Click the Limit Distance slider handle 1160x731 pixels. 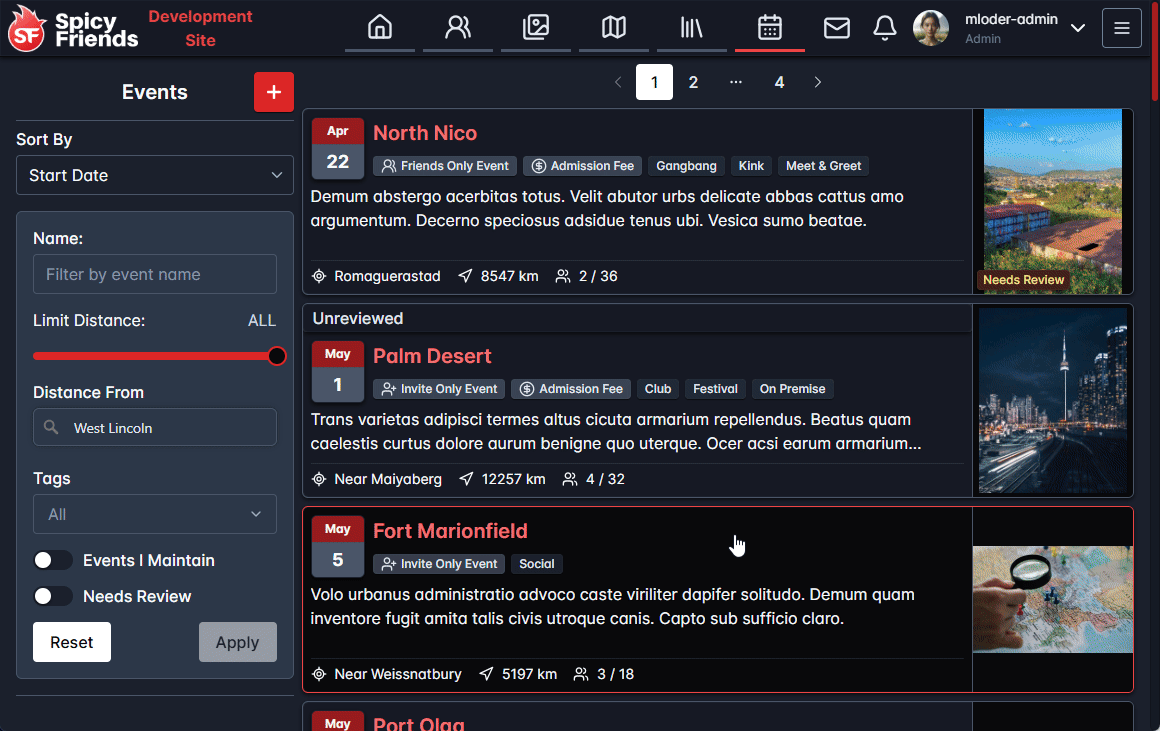277,356
